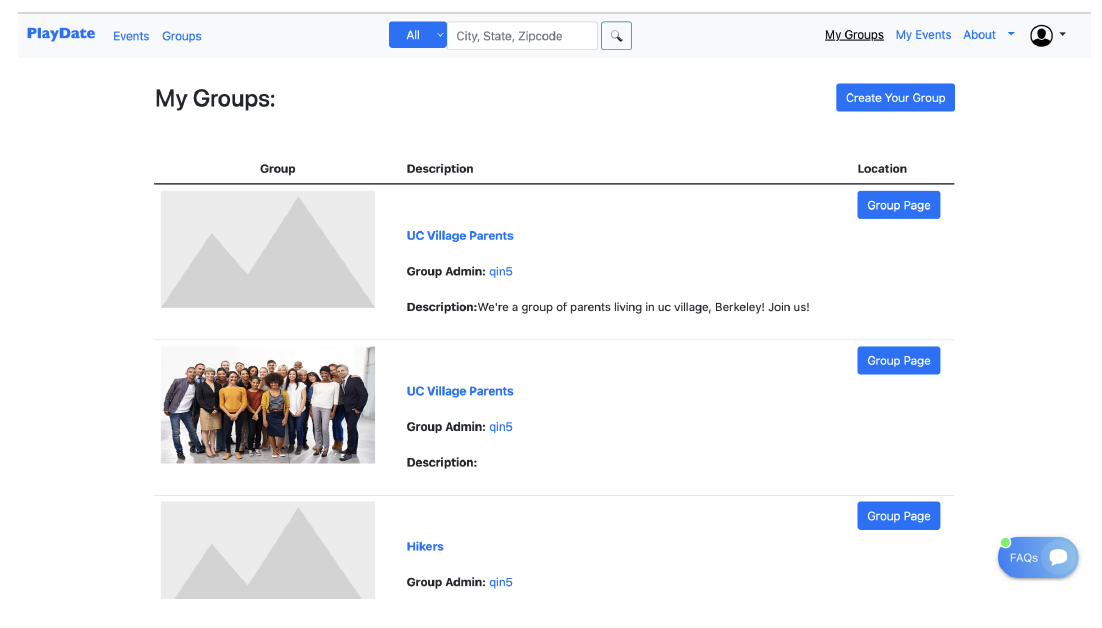Click the Hikers placeholder image thumbnail
This screenshot has height=628, width=1102.
point(268,550)
